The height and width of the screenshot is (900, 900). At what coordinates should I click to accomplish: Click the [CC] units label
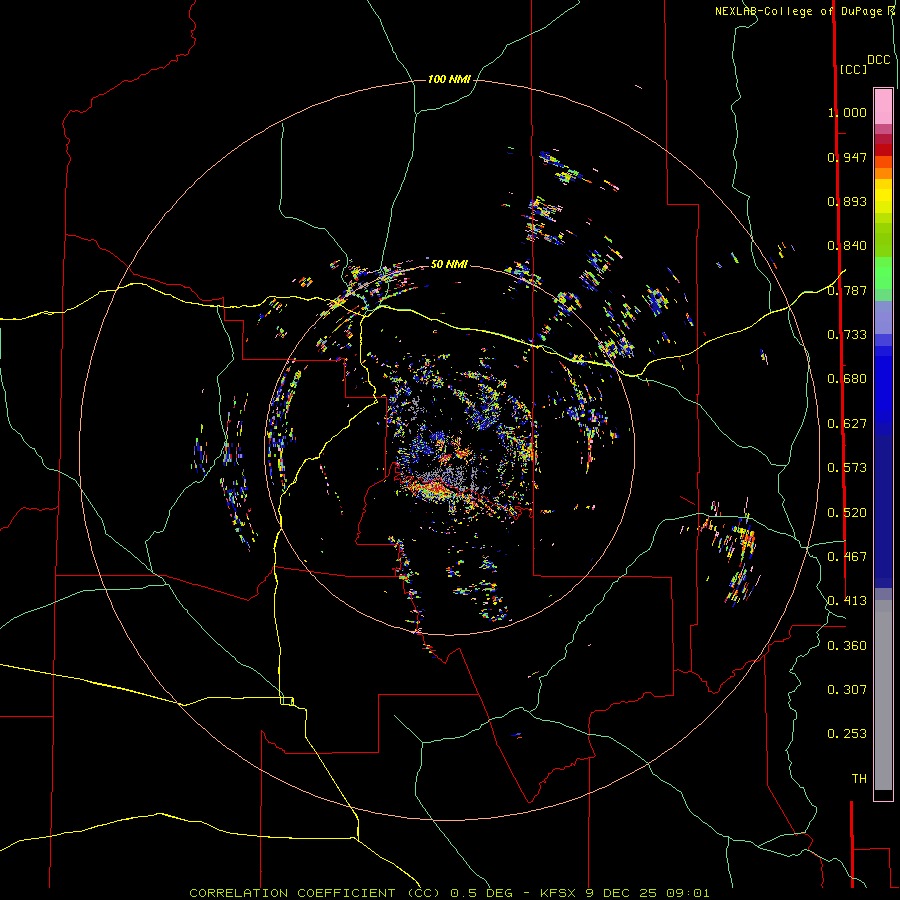(853, 69)
